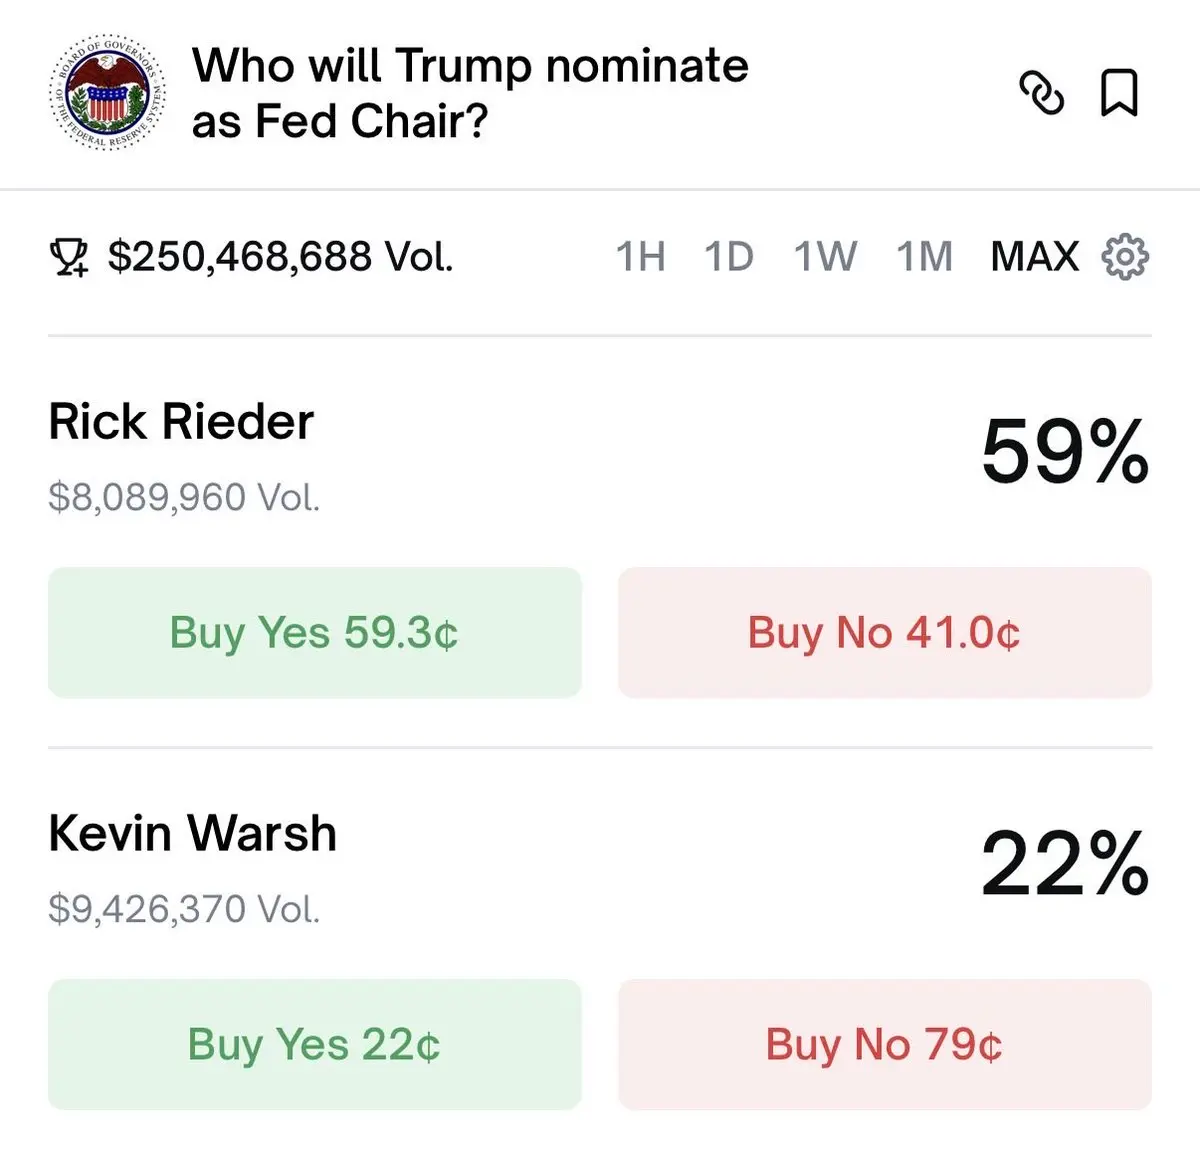Click Kevin Warsh's 22% probability

click(1064, 864)
